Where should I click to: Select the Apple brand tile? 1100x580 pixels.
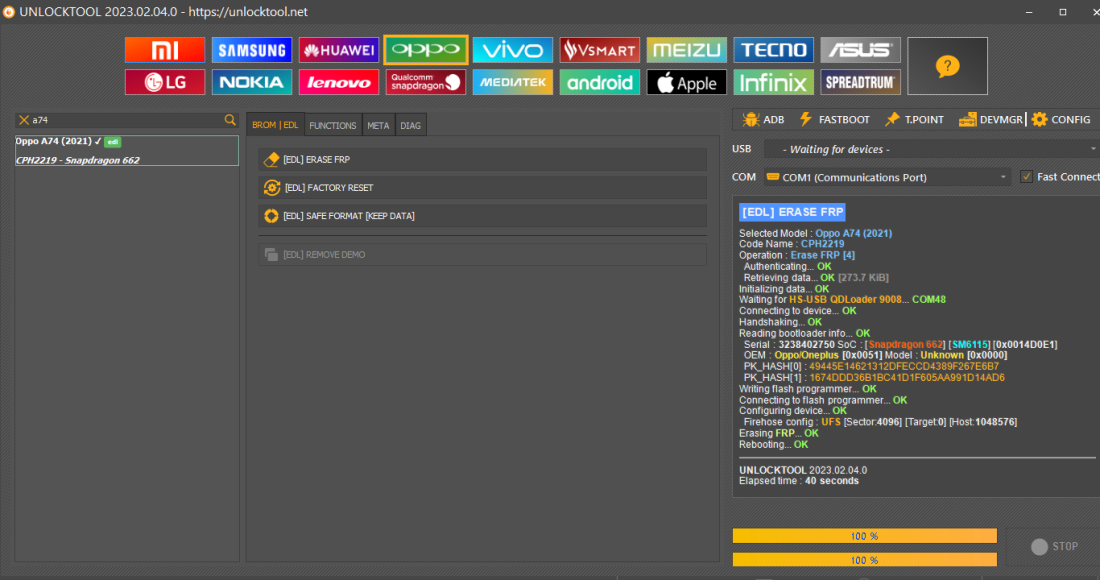click(x=687, y=82)
